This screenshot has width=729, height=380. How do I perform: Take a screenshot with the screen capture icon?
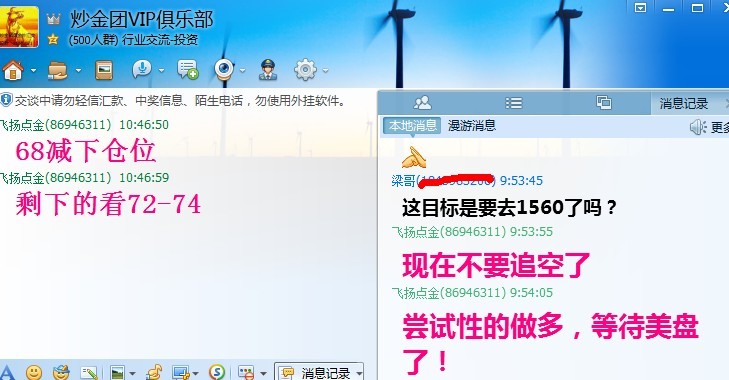[x=180, y=373]
